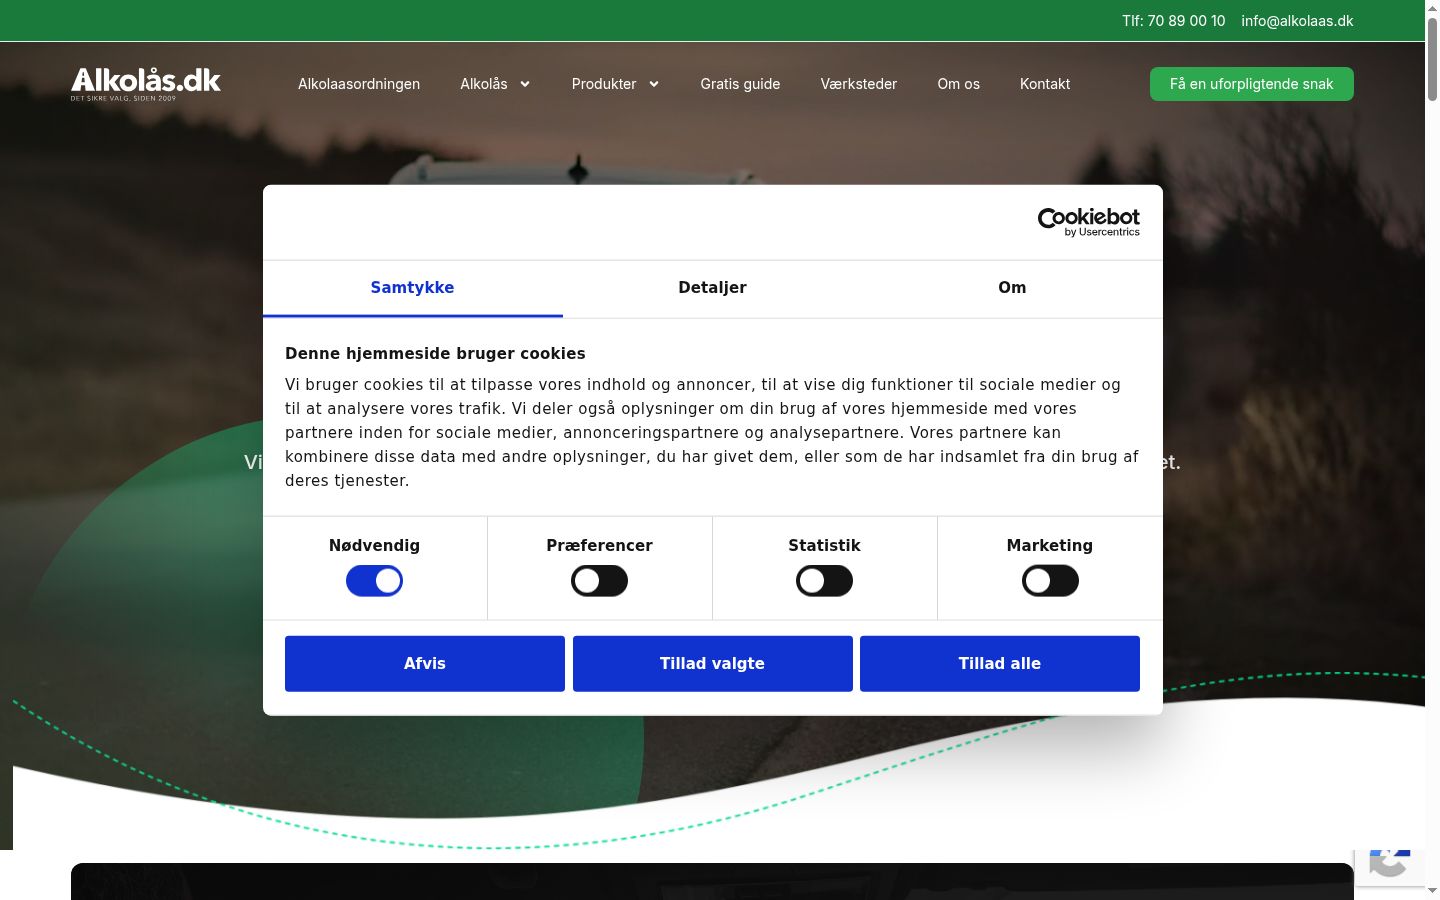Screen dimensions: 1440x900
Task: Click the Nødvendig label text
Action: 374,545
